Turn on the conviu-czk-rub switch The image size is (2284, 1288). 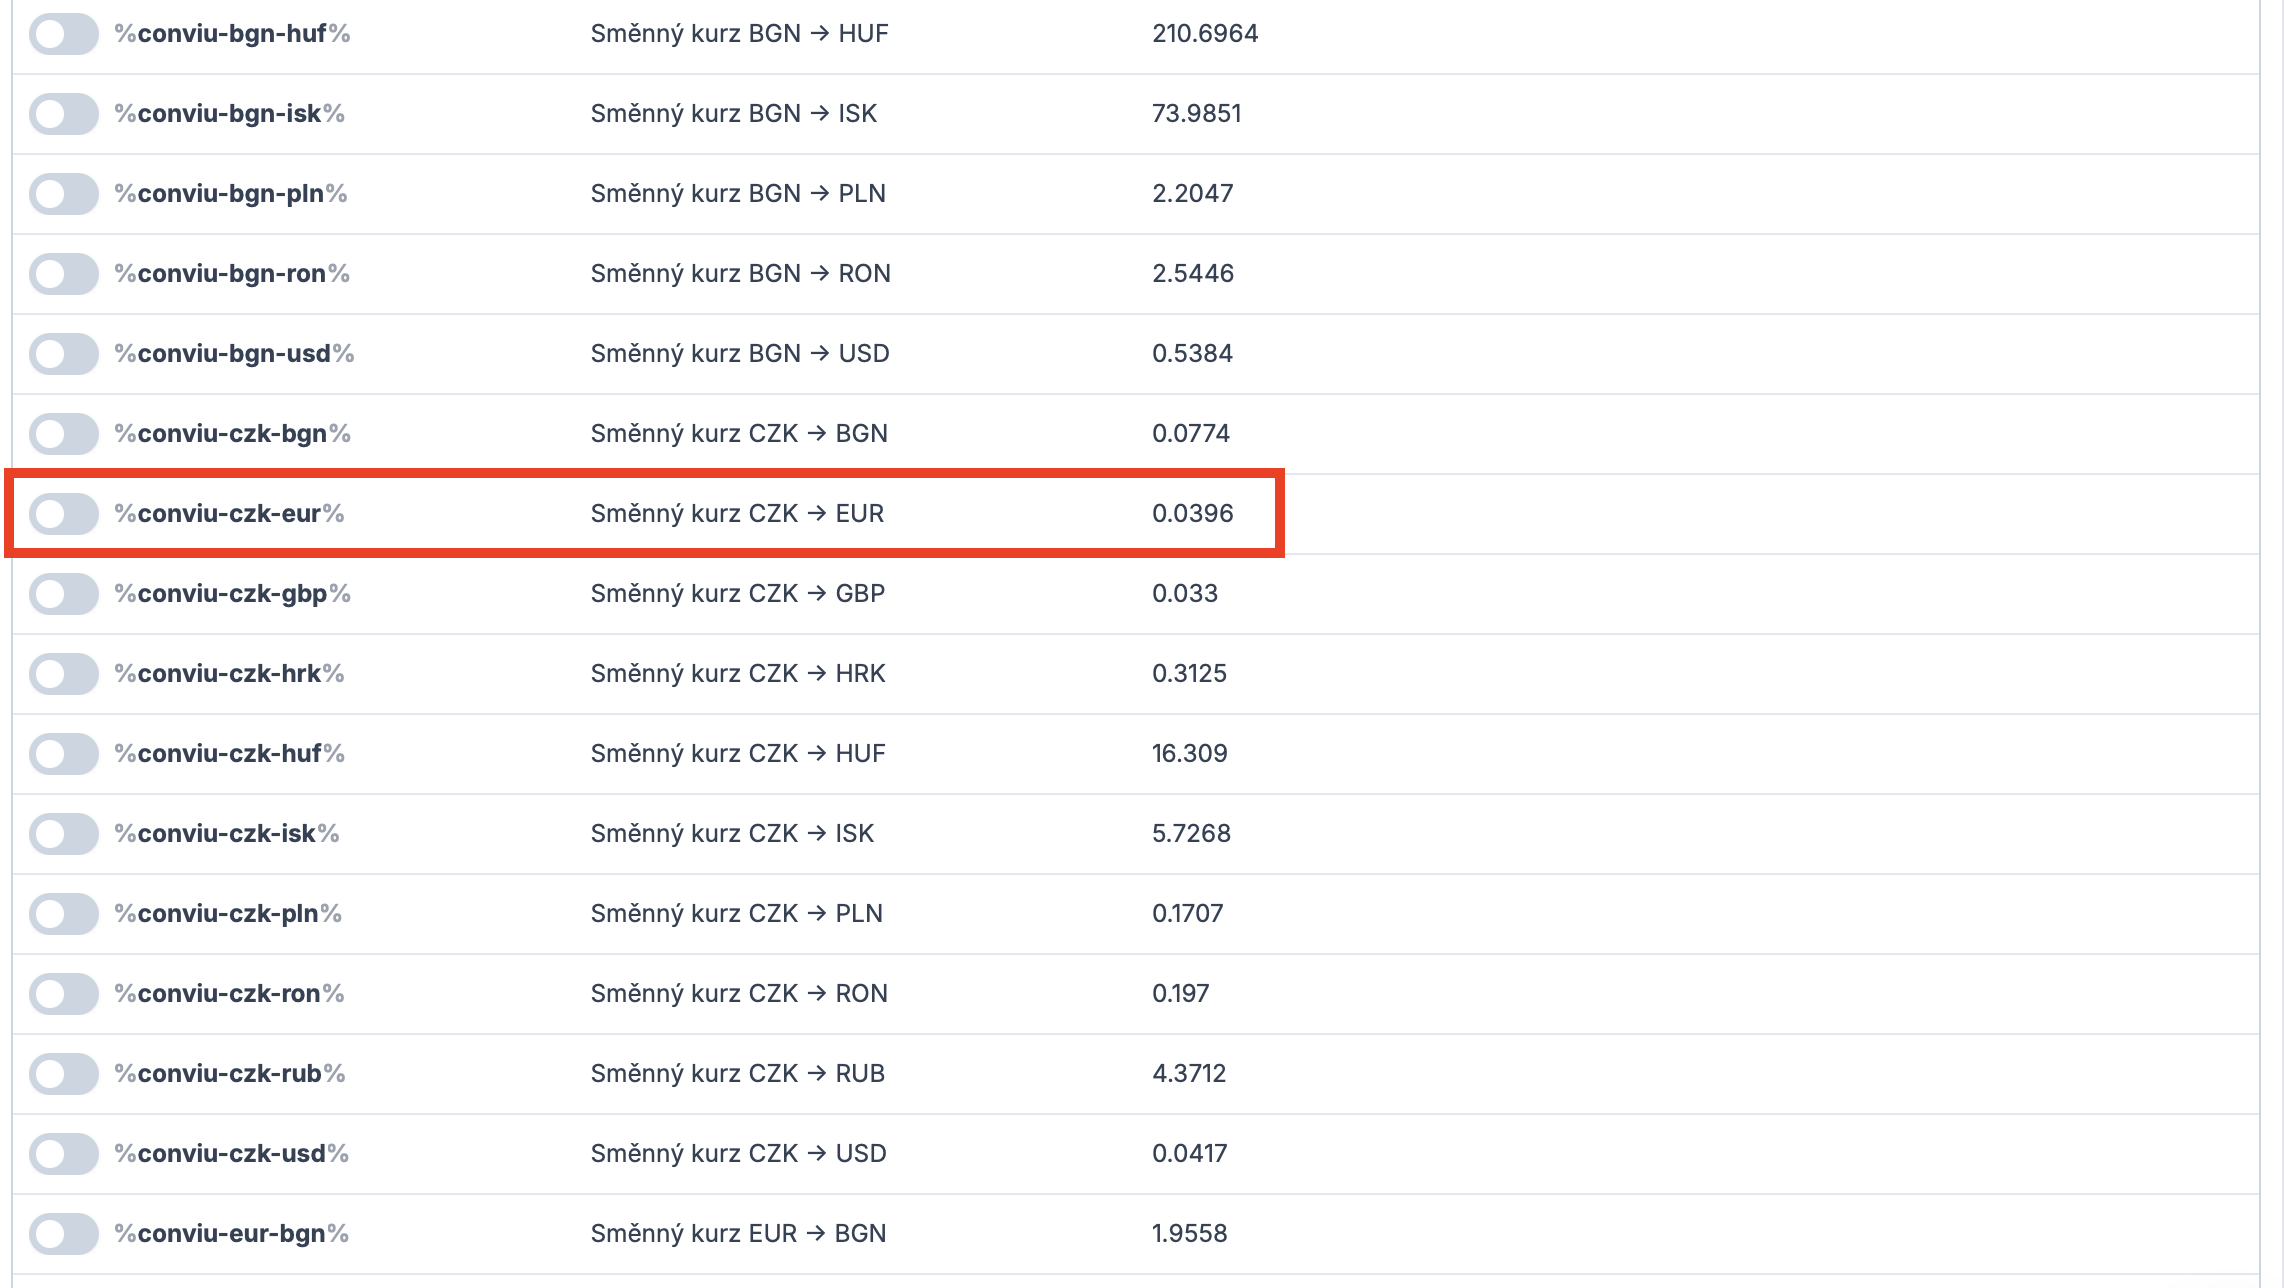(64, 1074)
